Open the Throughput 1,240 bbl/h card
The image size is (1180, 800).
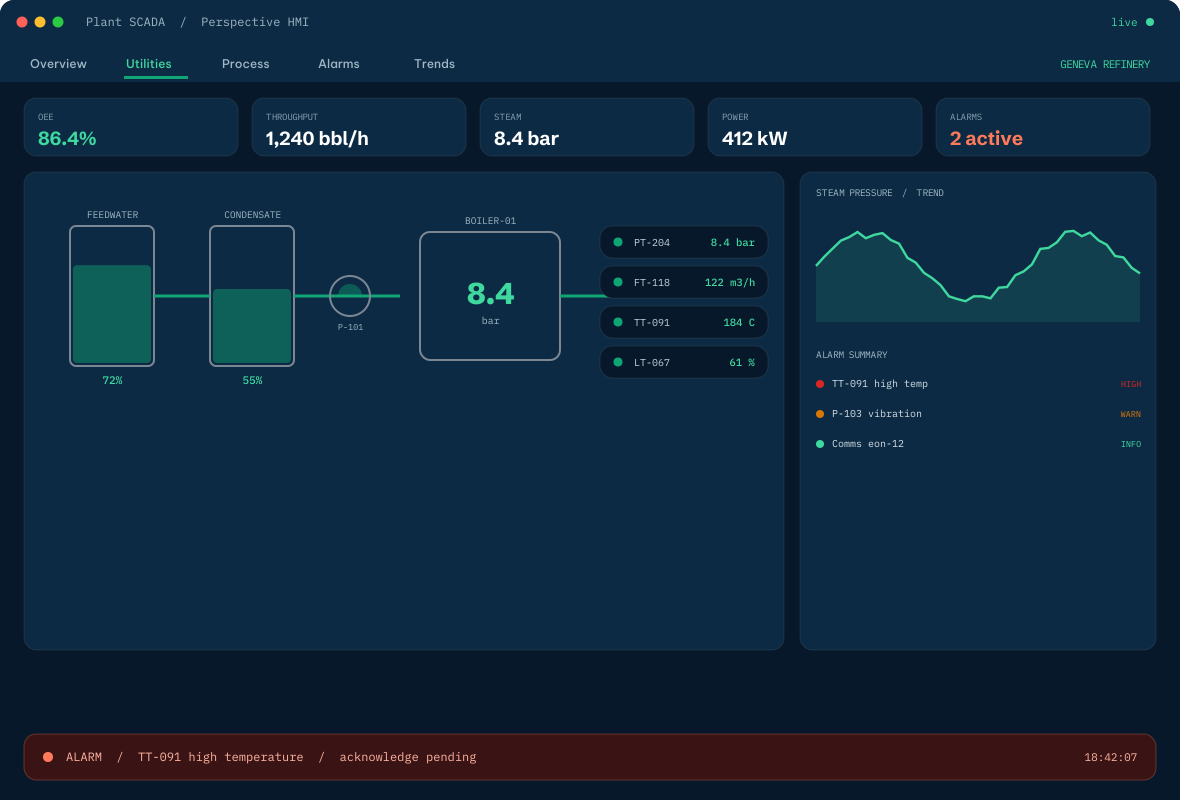coord(359,127)
